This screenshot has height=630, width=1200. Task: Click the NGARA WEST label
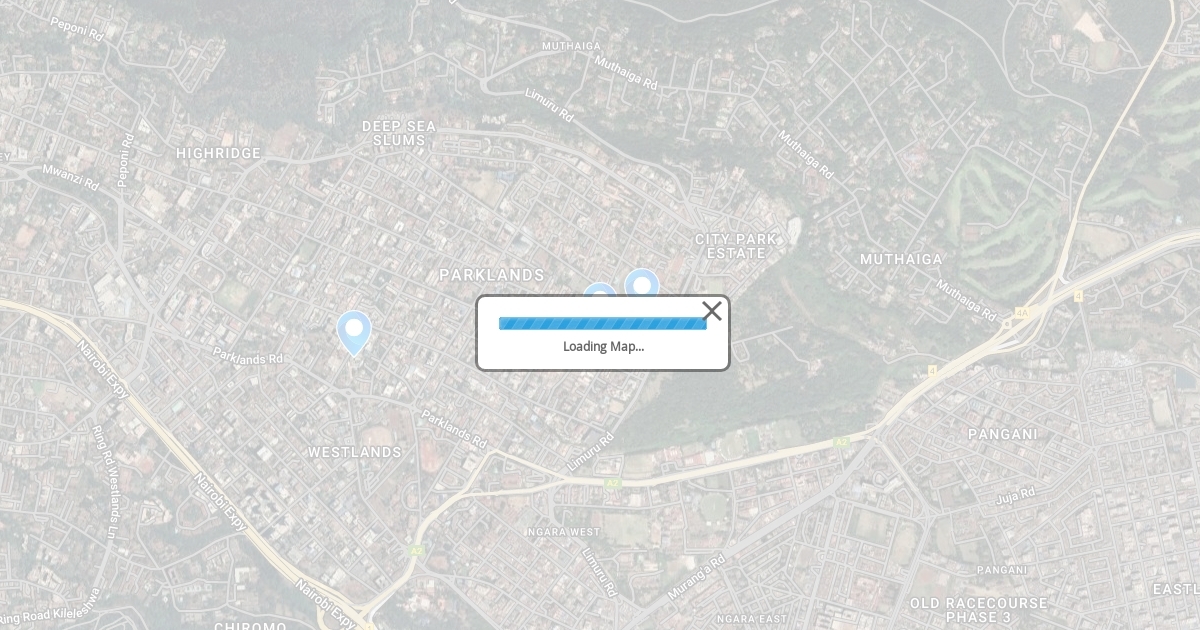(x=564, y=532)
